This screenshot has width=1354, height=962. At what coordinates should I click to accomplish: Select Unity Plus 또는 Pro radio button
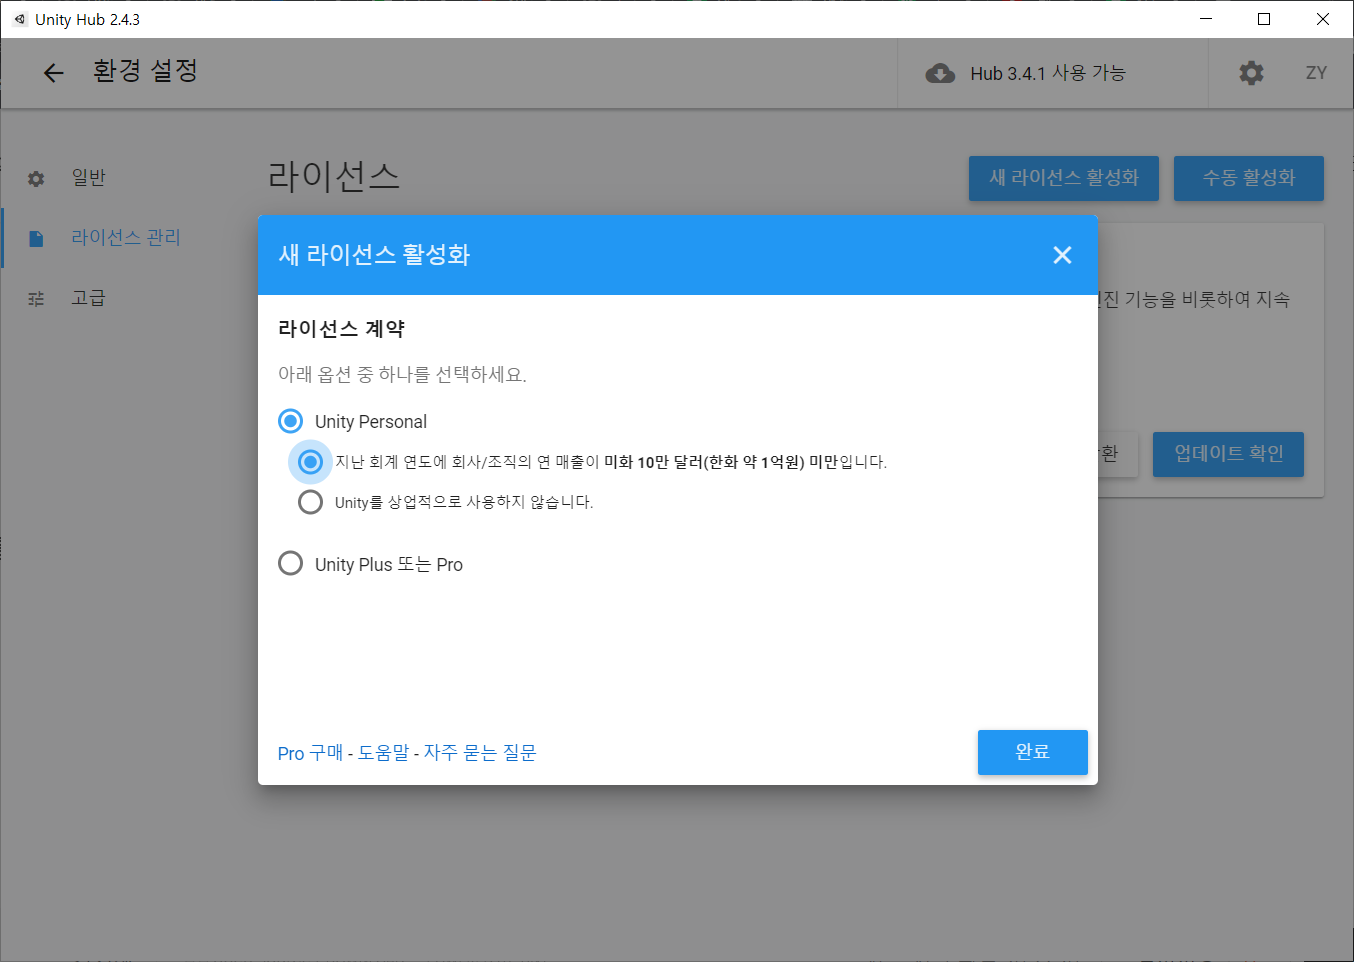click(290, 564)
